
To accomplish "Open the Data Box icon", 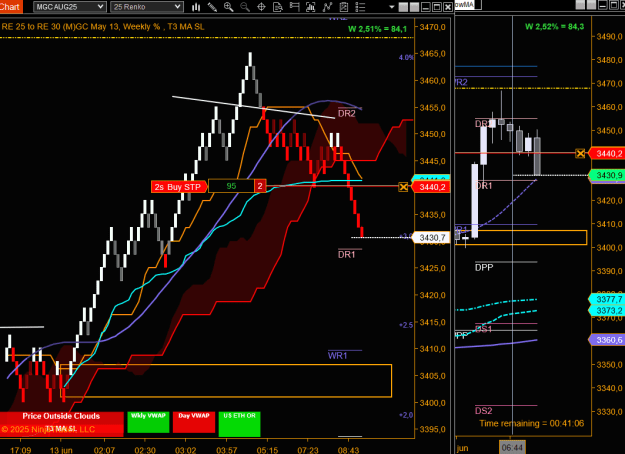I will [278, 7].
